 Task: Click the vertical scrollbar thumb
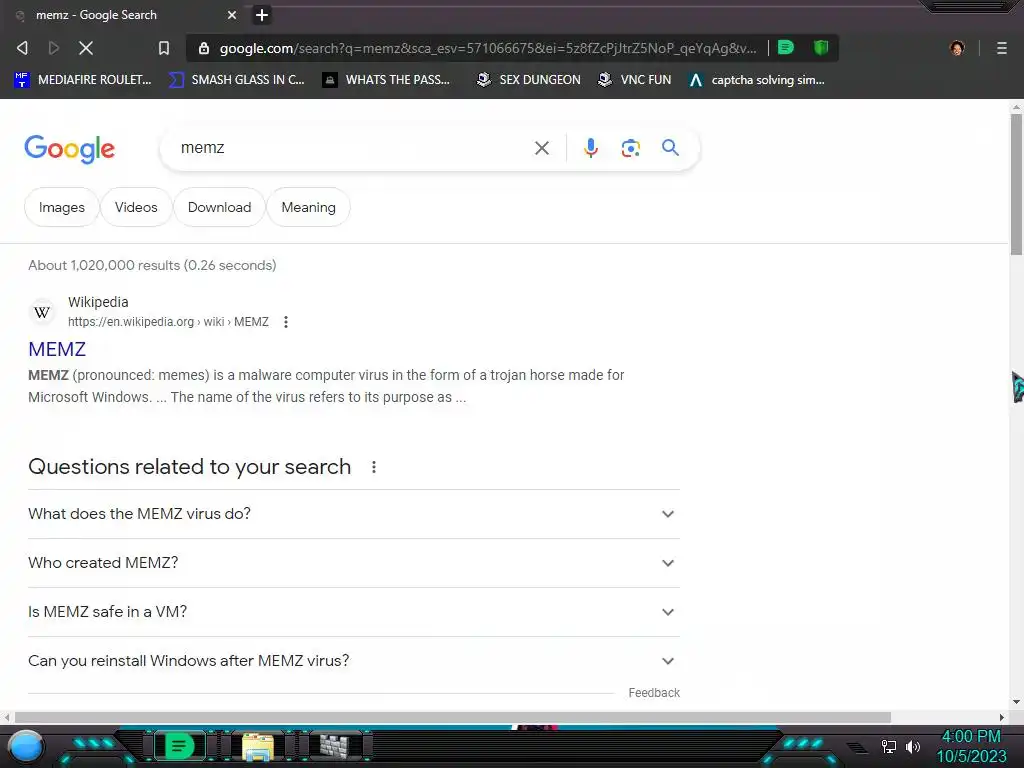coord(1016,184)
